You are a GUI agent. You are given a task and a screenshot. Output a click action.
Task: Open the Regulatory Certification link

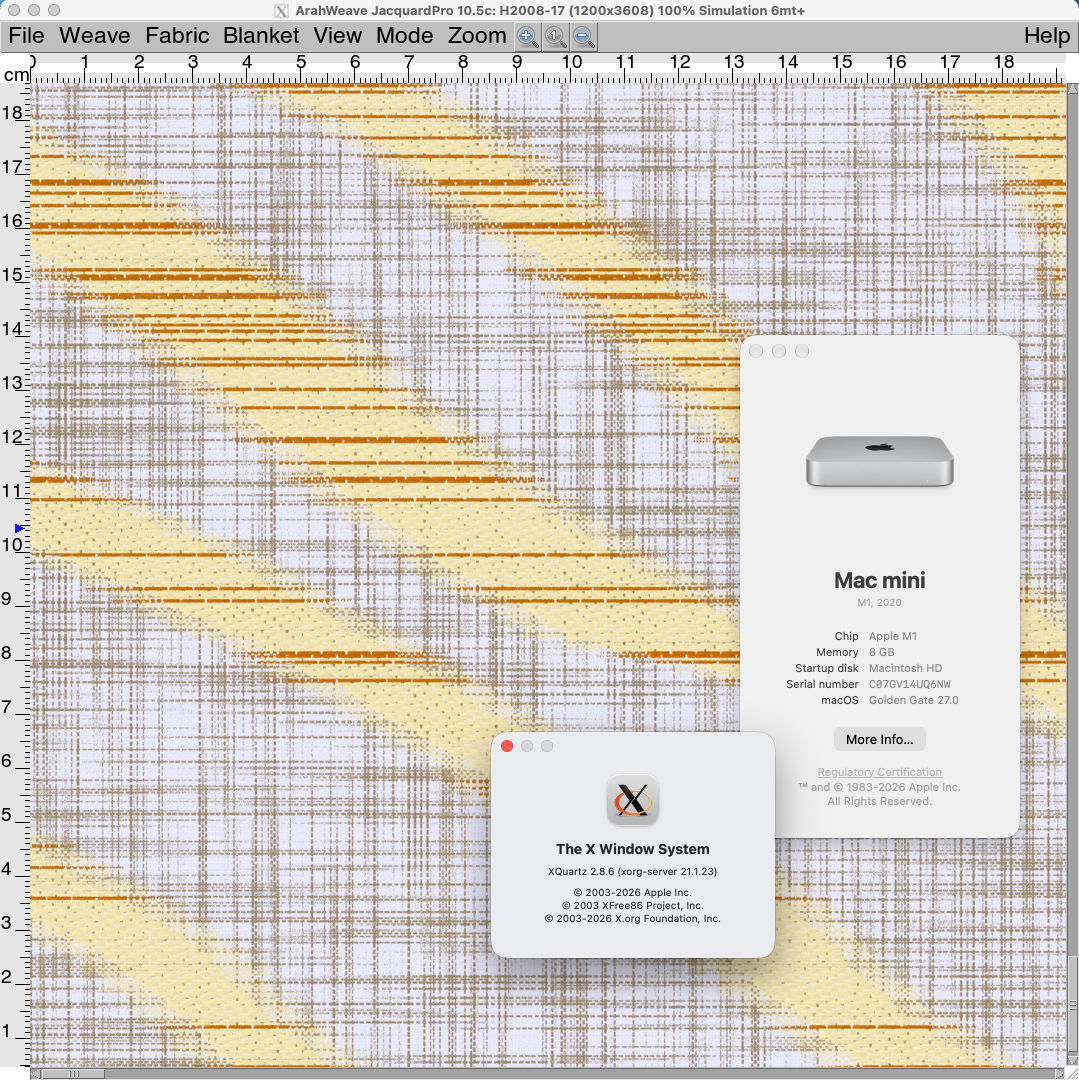coord(879,772)
